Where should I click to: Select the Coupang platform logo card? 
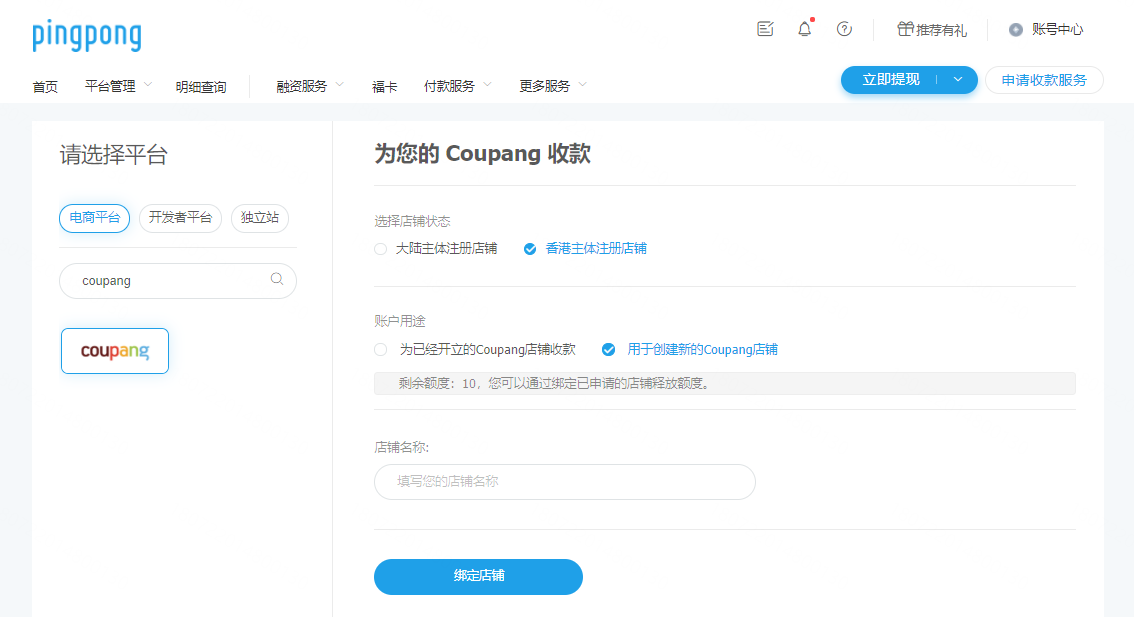pyautogui.click(x=115, y=351)
